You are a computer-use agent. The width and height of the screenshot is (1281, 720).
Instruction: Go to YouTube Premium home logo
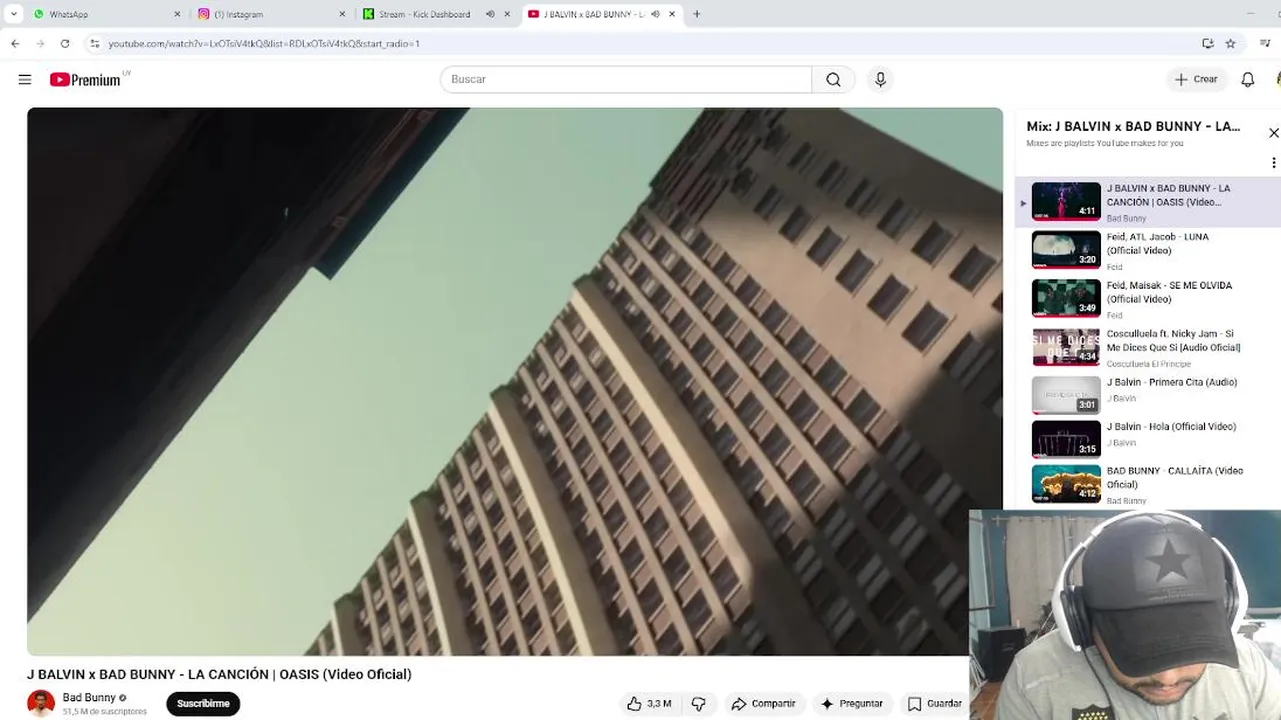(86, 79)
